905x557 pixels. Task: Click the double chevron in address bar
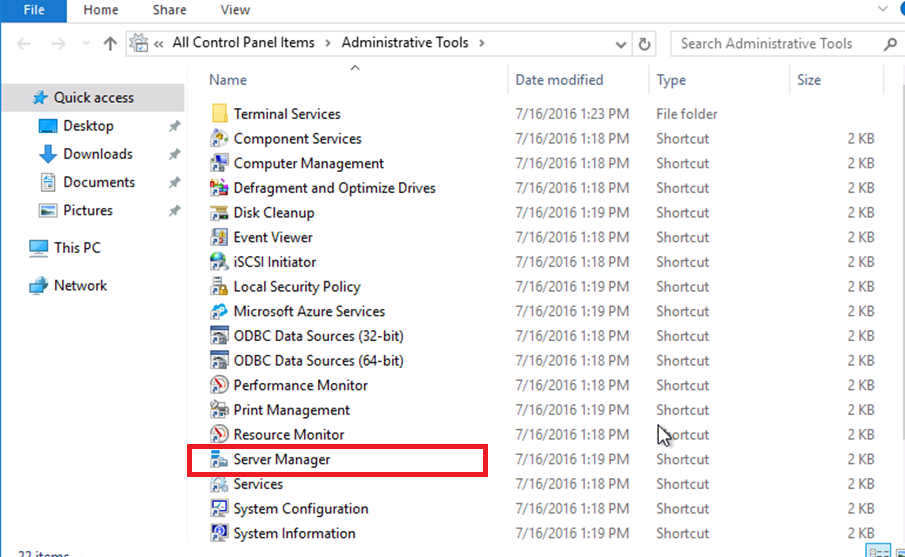[159, 44]
